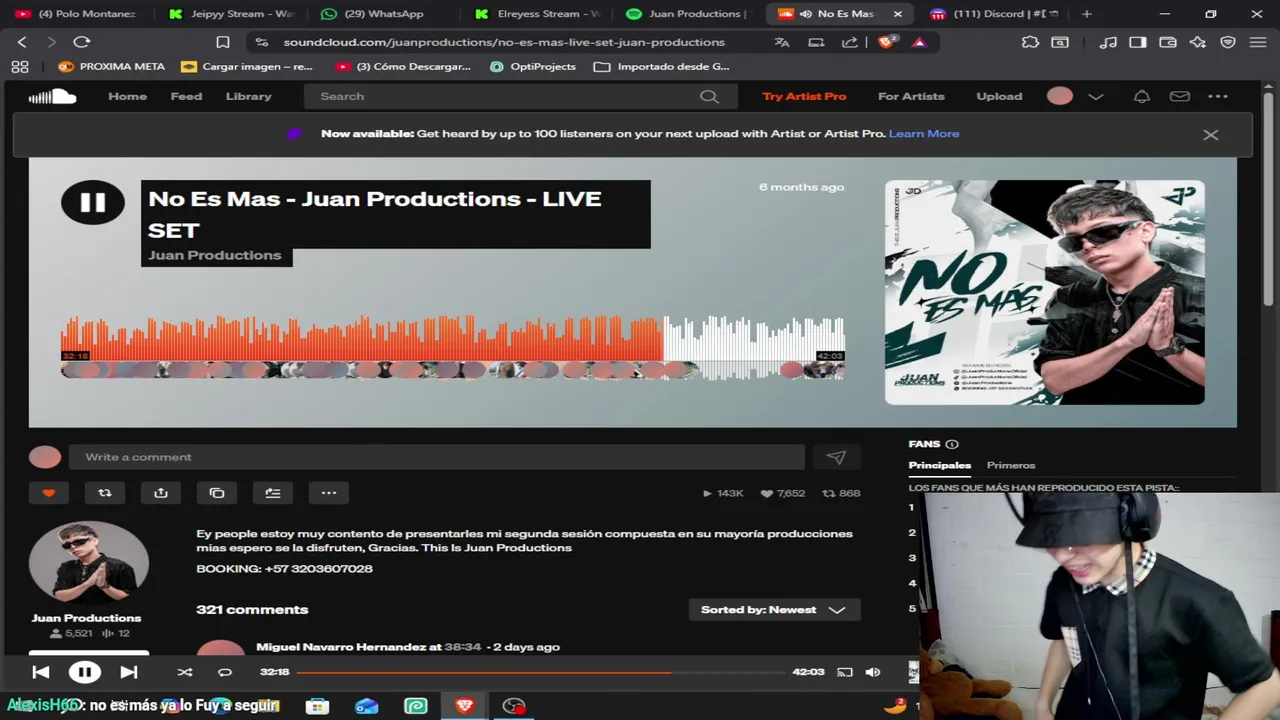This screenshot has height=720, width=1280.
Task: Go to SoundCloud Home
Action: click(x=127, y=96)
